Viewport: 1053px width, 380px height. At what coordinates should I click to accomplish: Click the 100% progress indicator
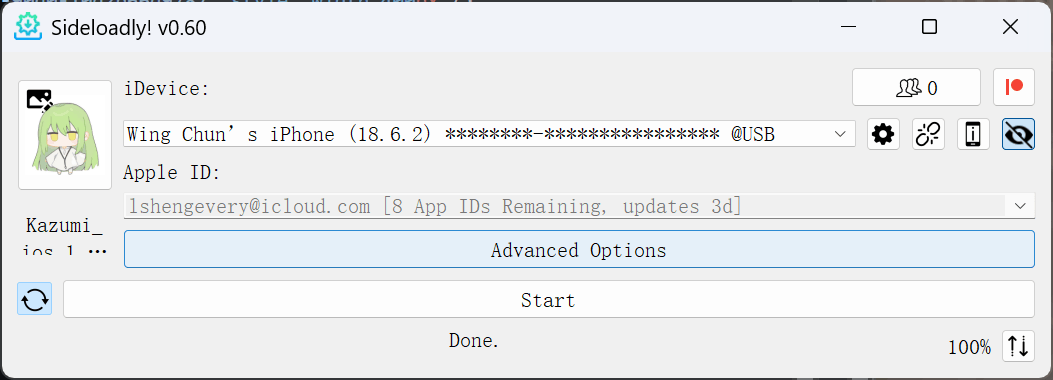(x=969, y=347)
